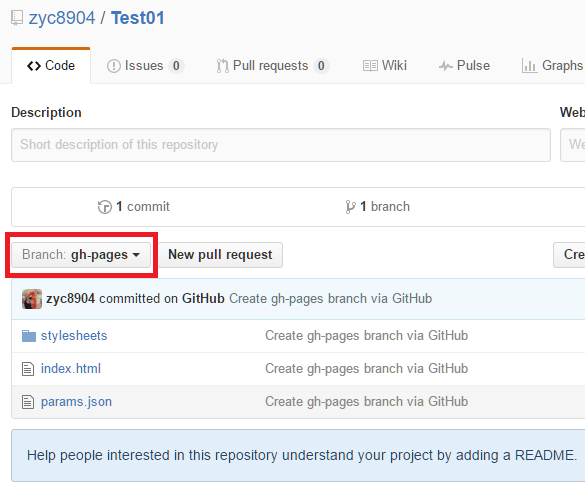Click the branch fork icon near 1 branch
This screenshot has width=585, height=492.
tap(350, 207)
